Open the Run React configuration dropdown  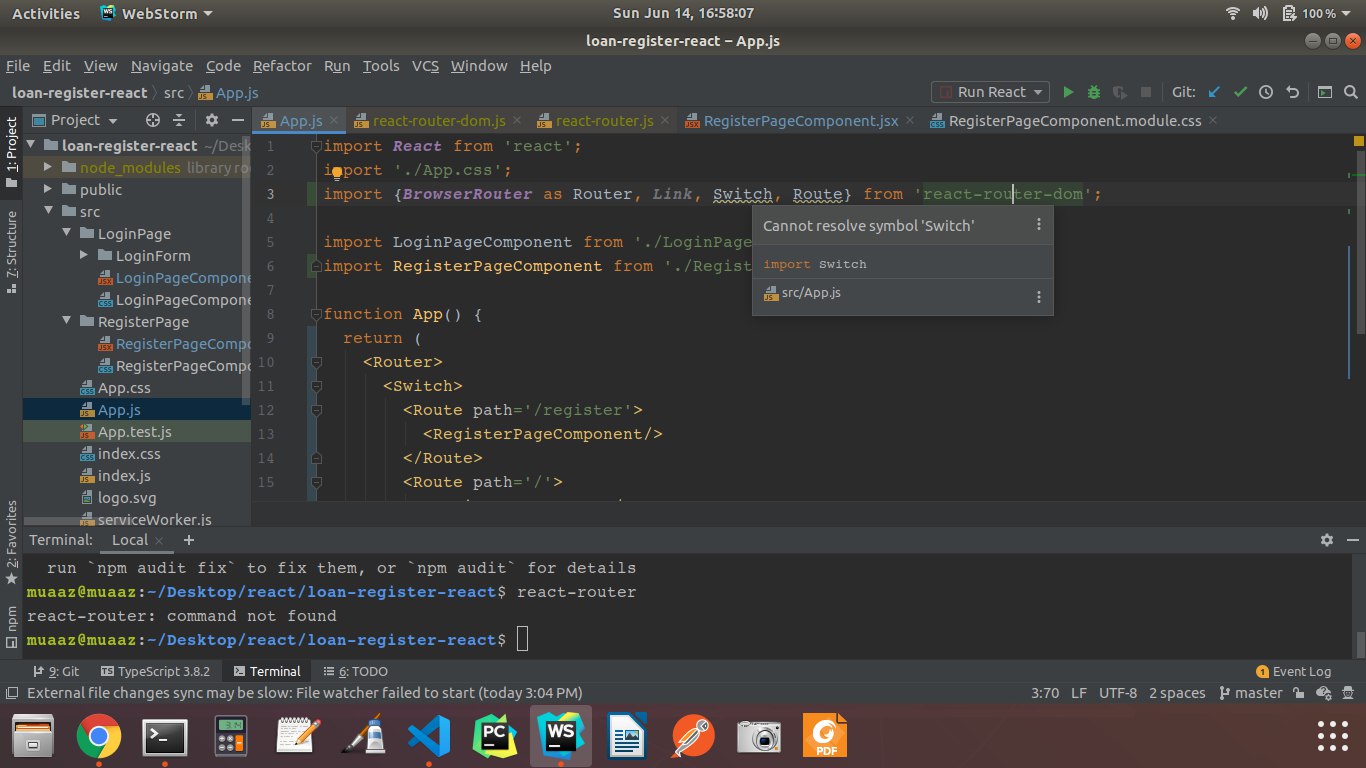pyautogui.click(x=990, y=92)
